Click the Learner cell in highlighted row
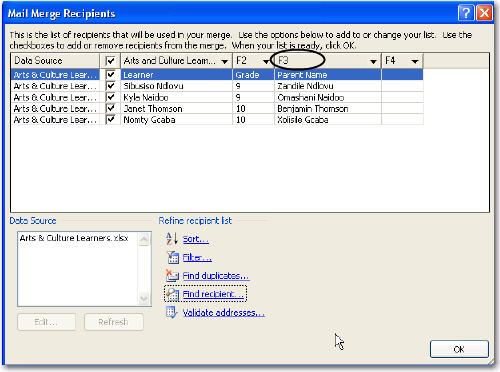 [176, 75]
